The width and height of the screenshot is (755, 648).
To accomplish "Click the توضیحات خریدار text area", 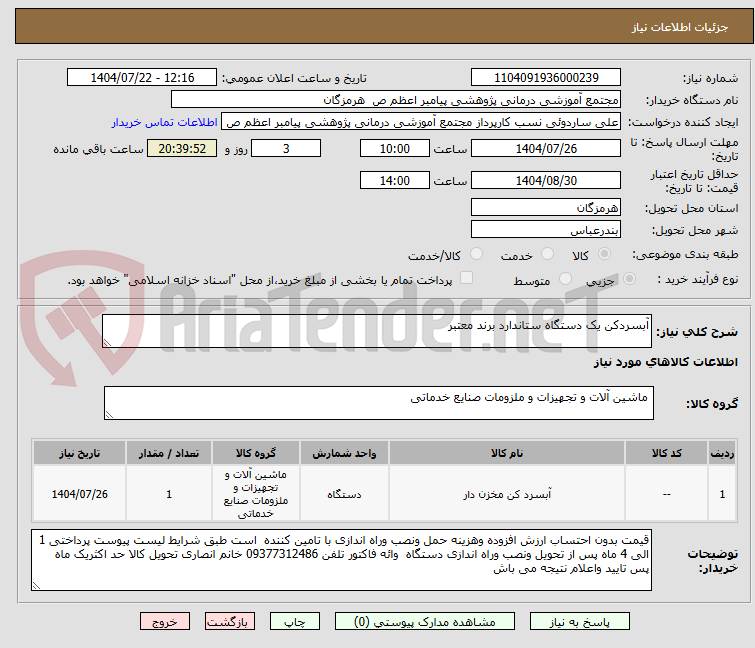I will (341, 560).
